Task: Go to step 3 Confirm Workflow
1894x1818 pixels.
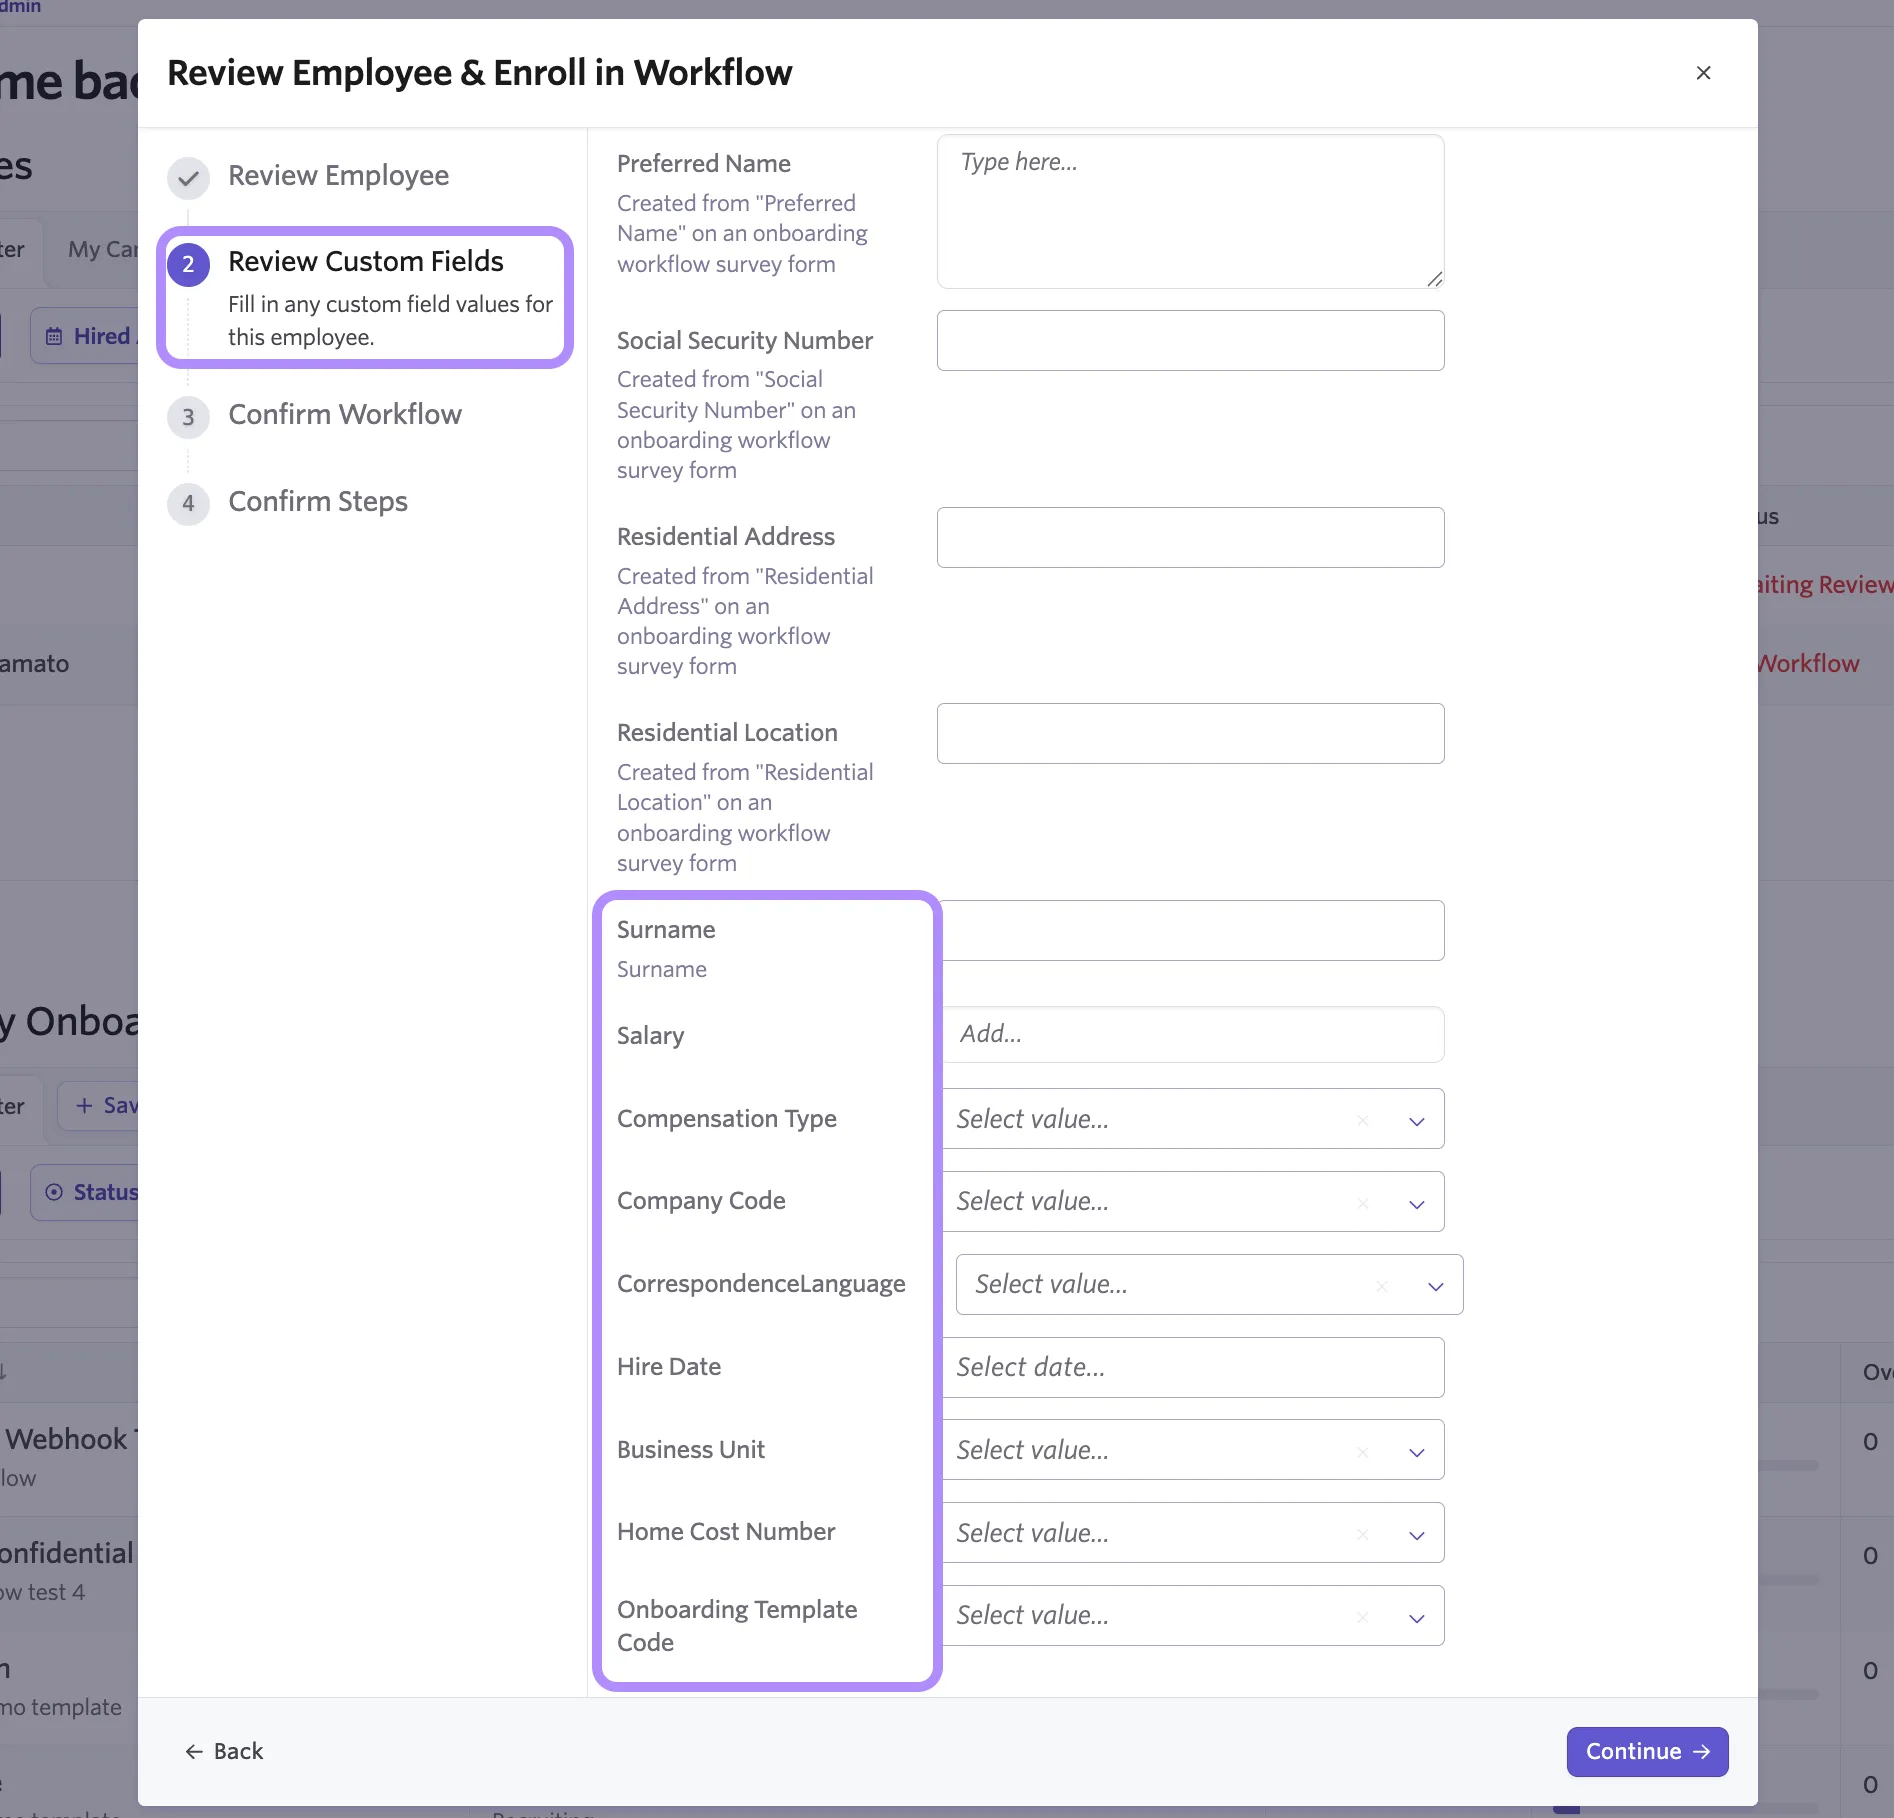Action: click(344, 414)
